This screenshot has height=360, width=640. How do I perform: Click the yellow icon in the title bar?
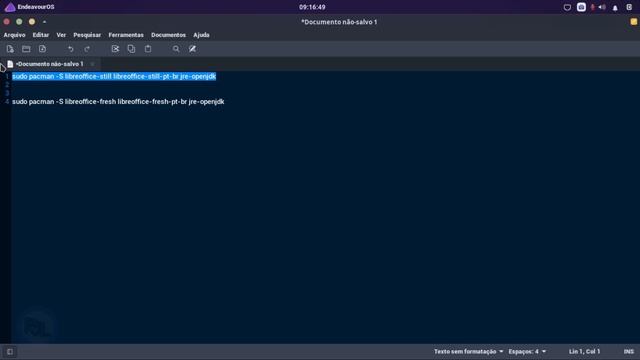633,22
